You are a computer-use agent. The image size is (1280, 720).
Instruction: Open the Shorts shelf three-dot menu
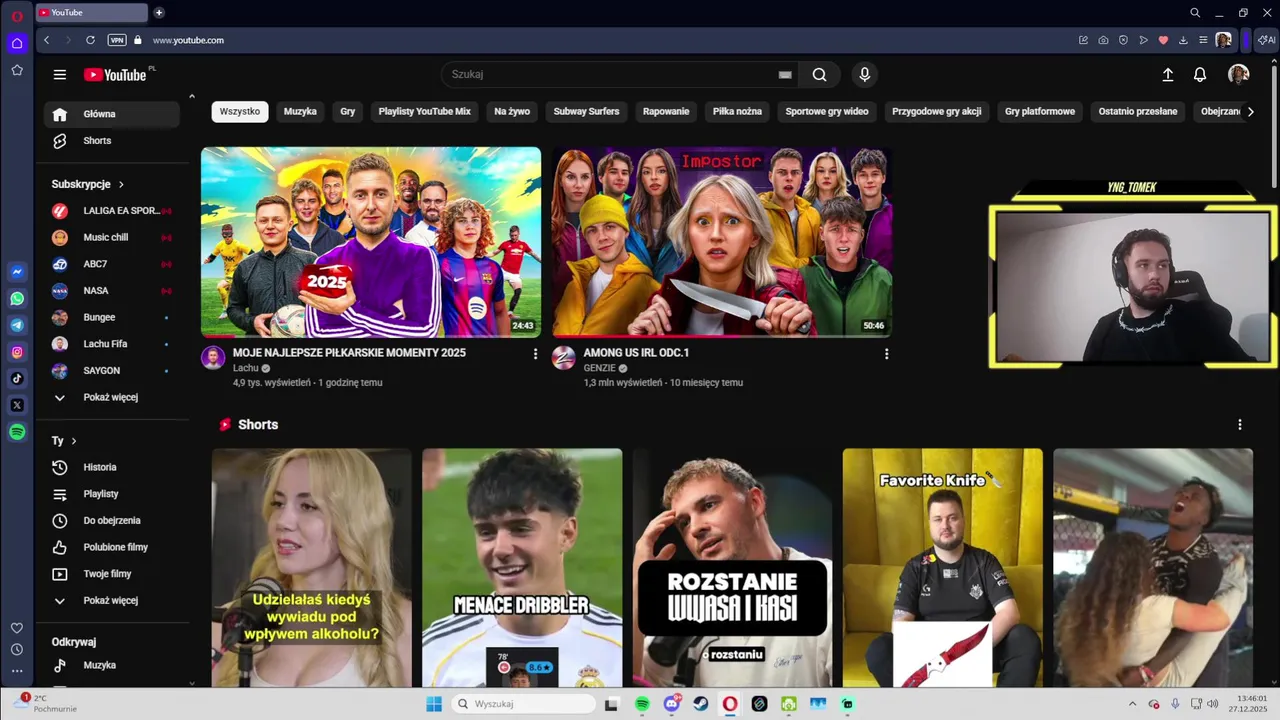tap(1239, 425)
